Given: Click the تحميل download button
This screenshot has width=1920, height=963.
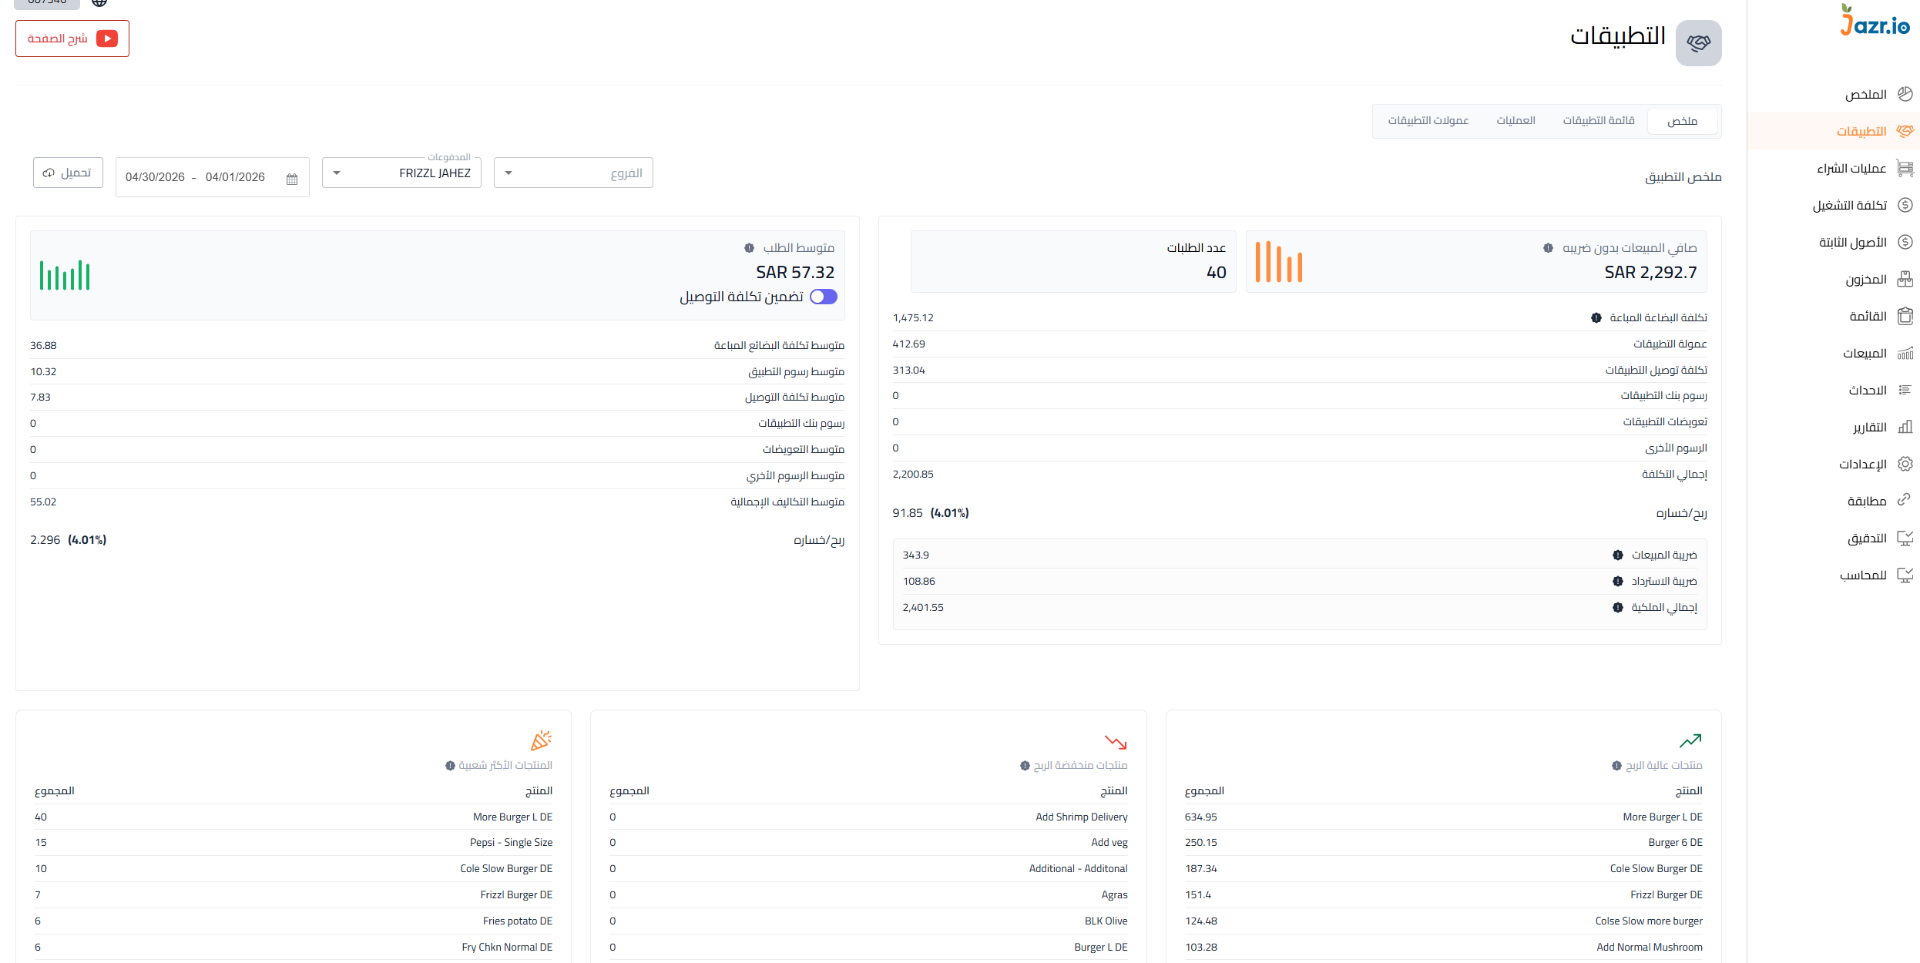Looking at the screenshot, I should [68, 172].
